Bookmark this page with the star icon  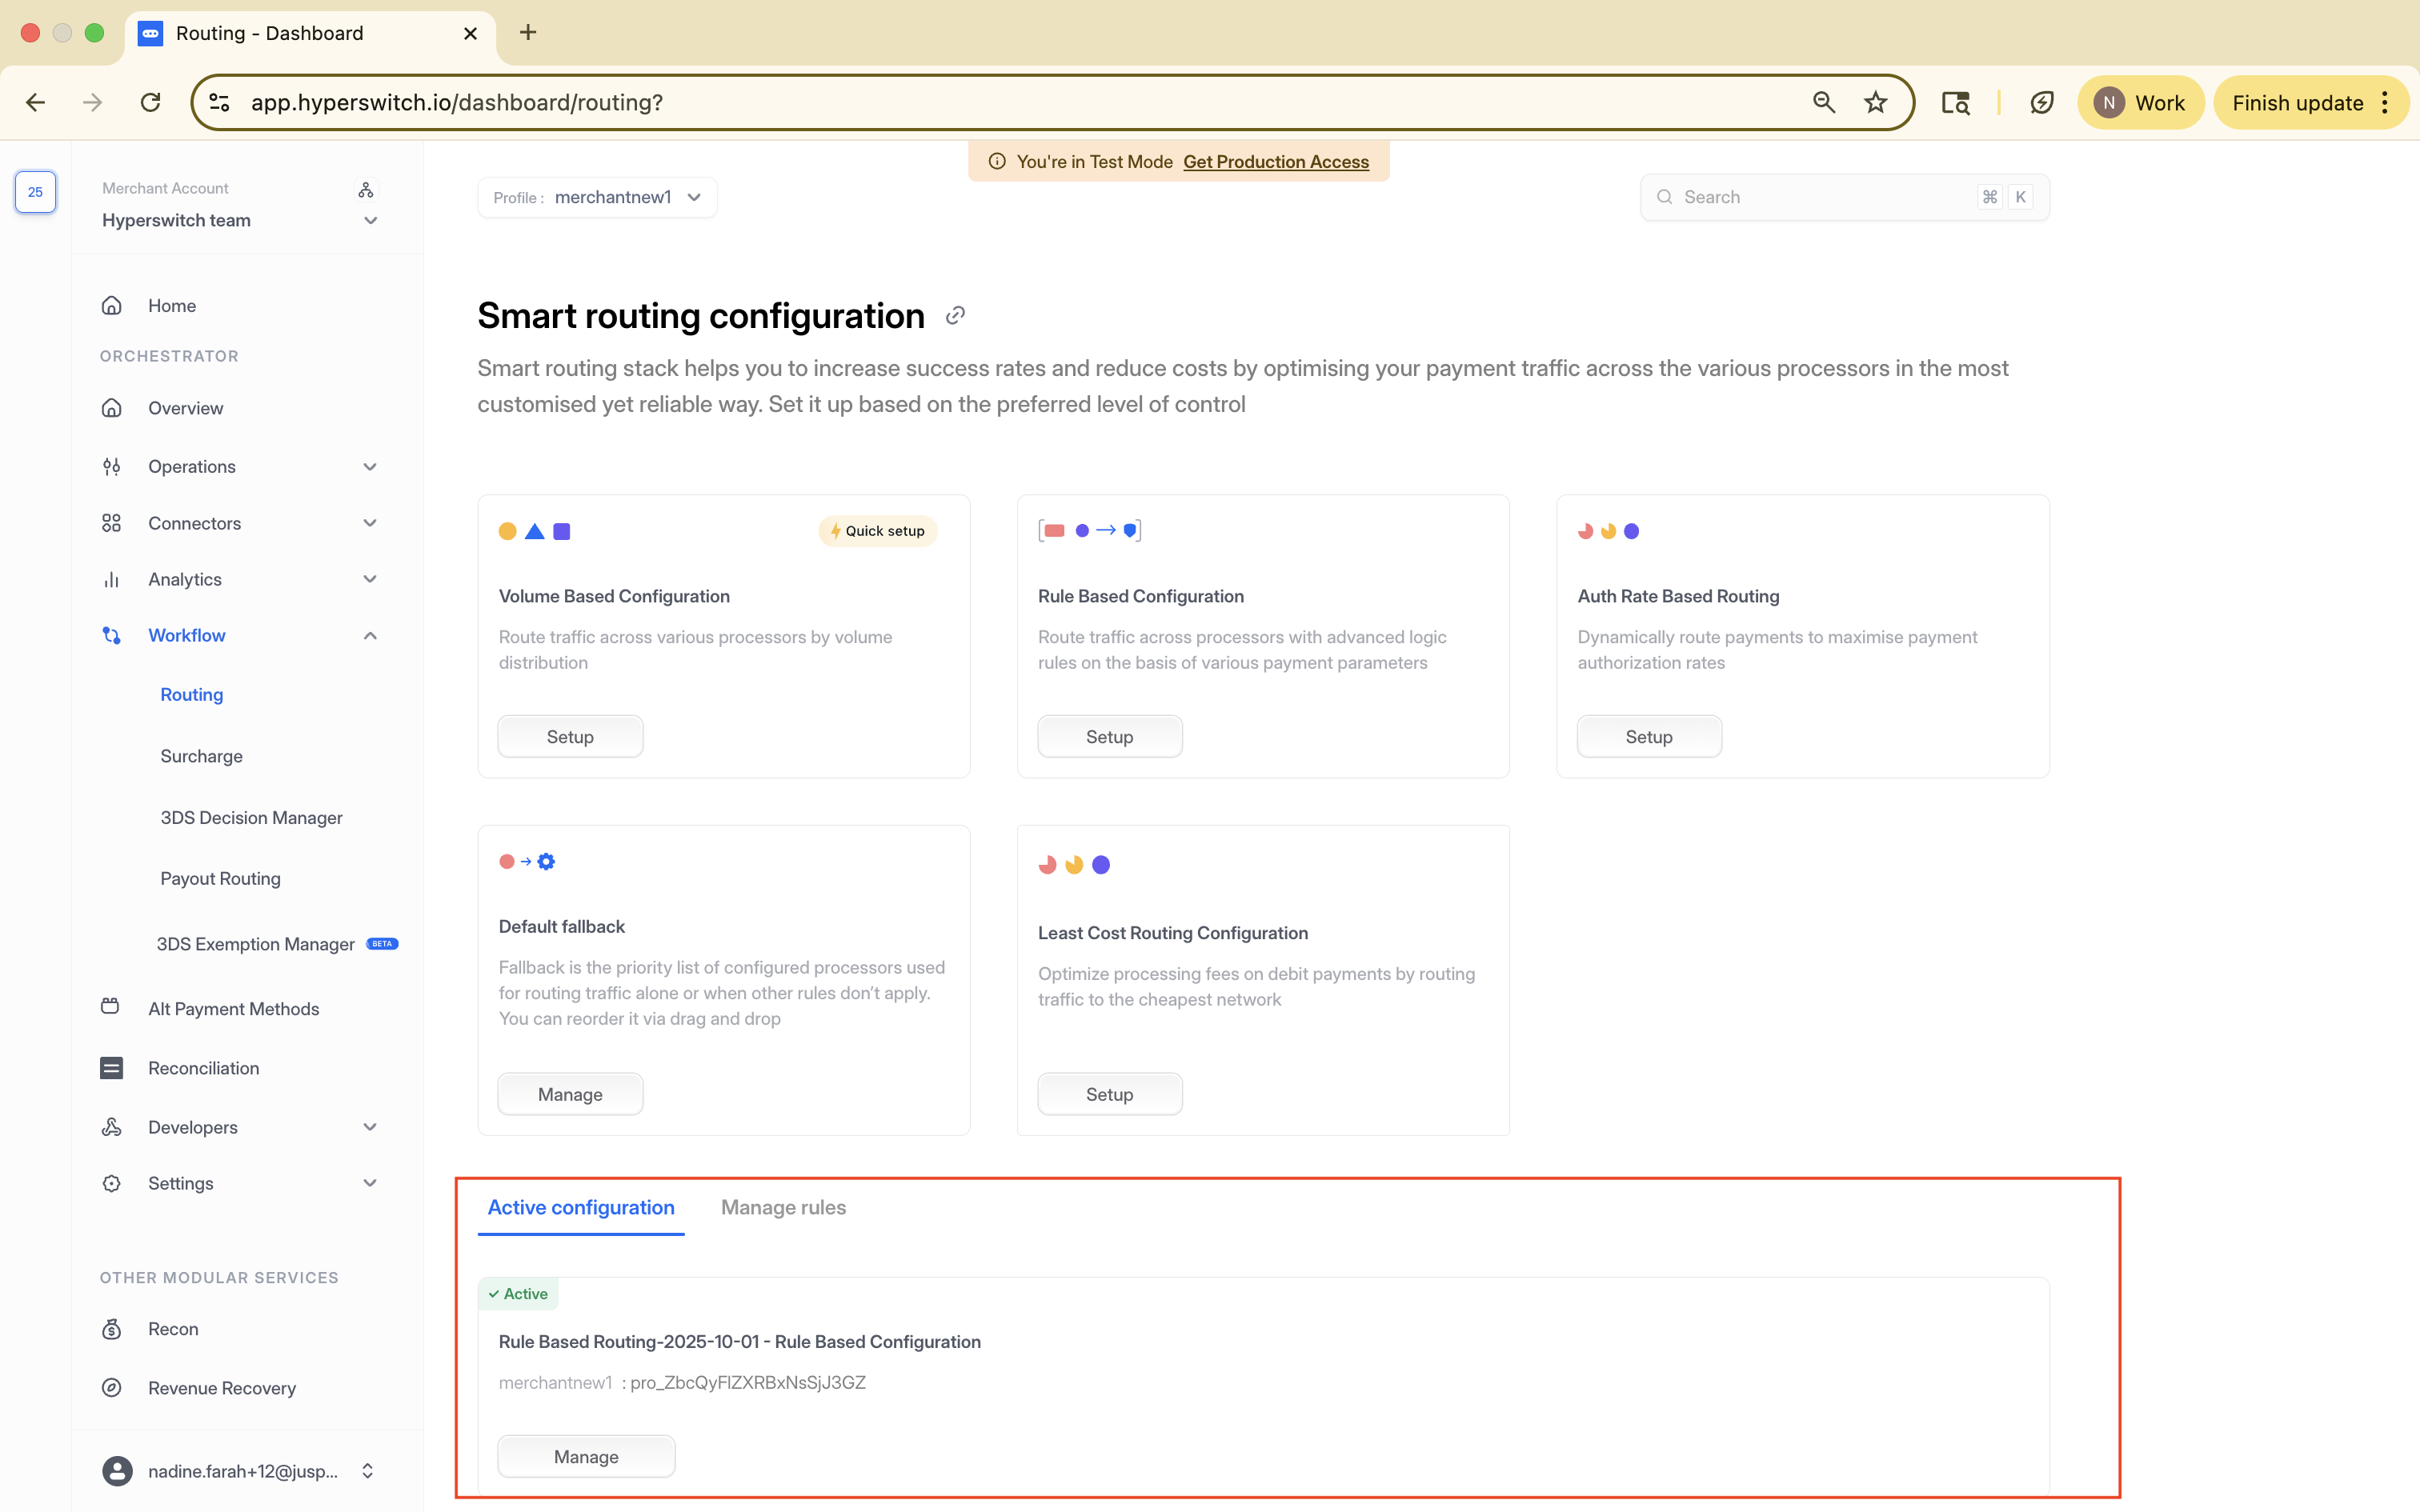click(x=1875, y=103)
